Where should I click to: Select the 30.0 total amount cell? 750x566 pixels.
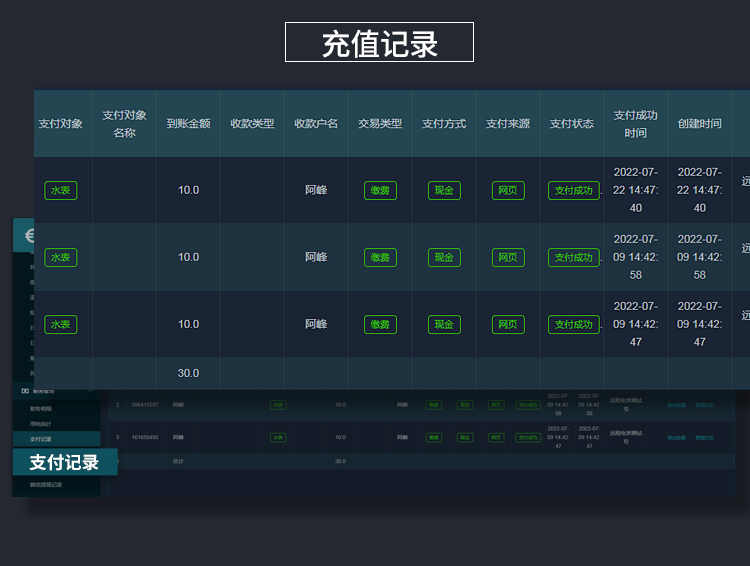[188, 373]
